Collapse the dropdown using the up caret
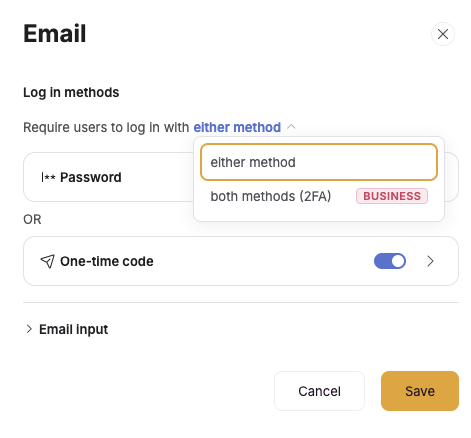471x438 pixels. coord(291,127)
